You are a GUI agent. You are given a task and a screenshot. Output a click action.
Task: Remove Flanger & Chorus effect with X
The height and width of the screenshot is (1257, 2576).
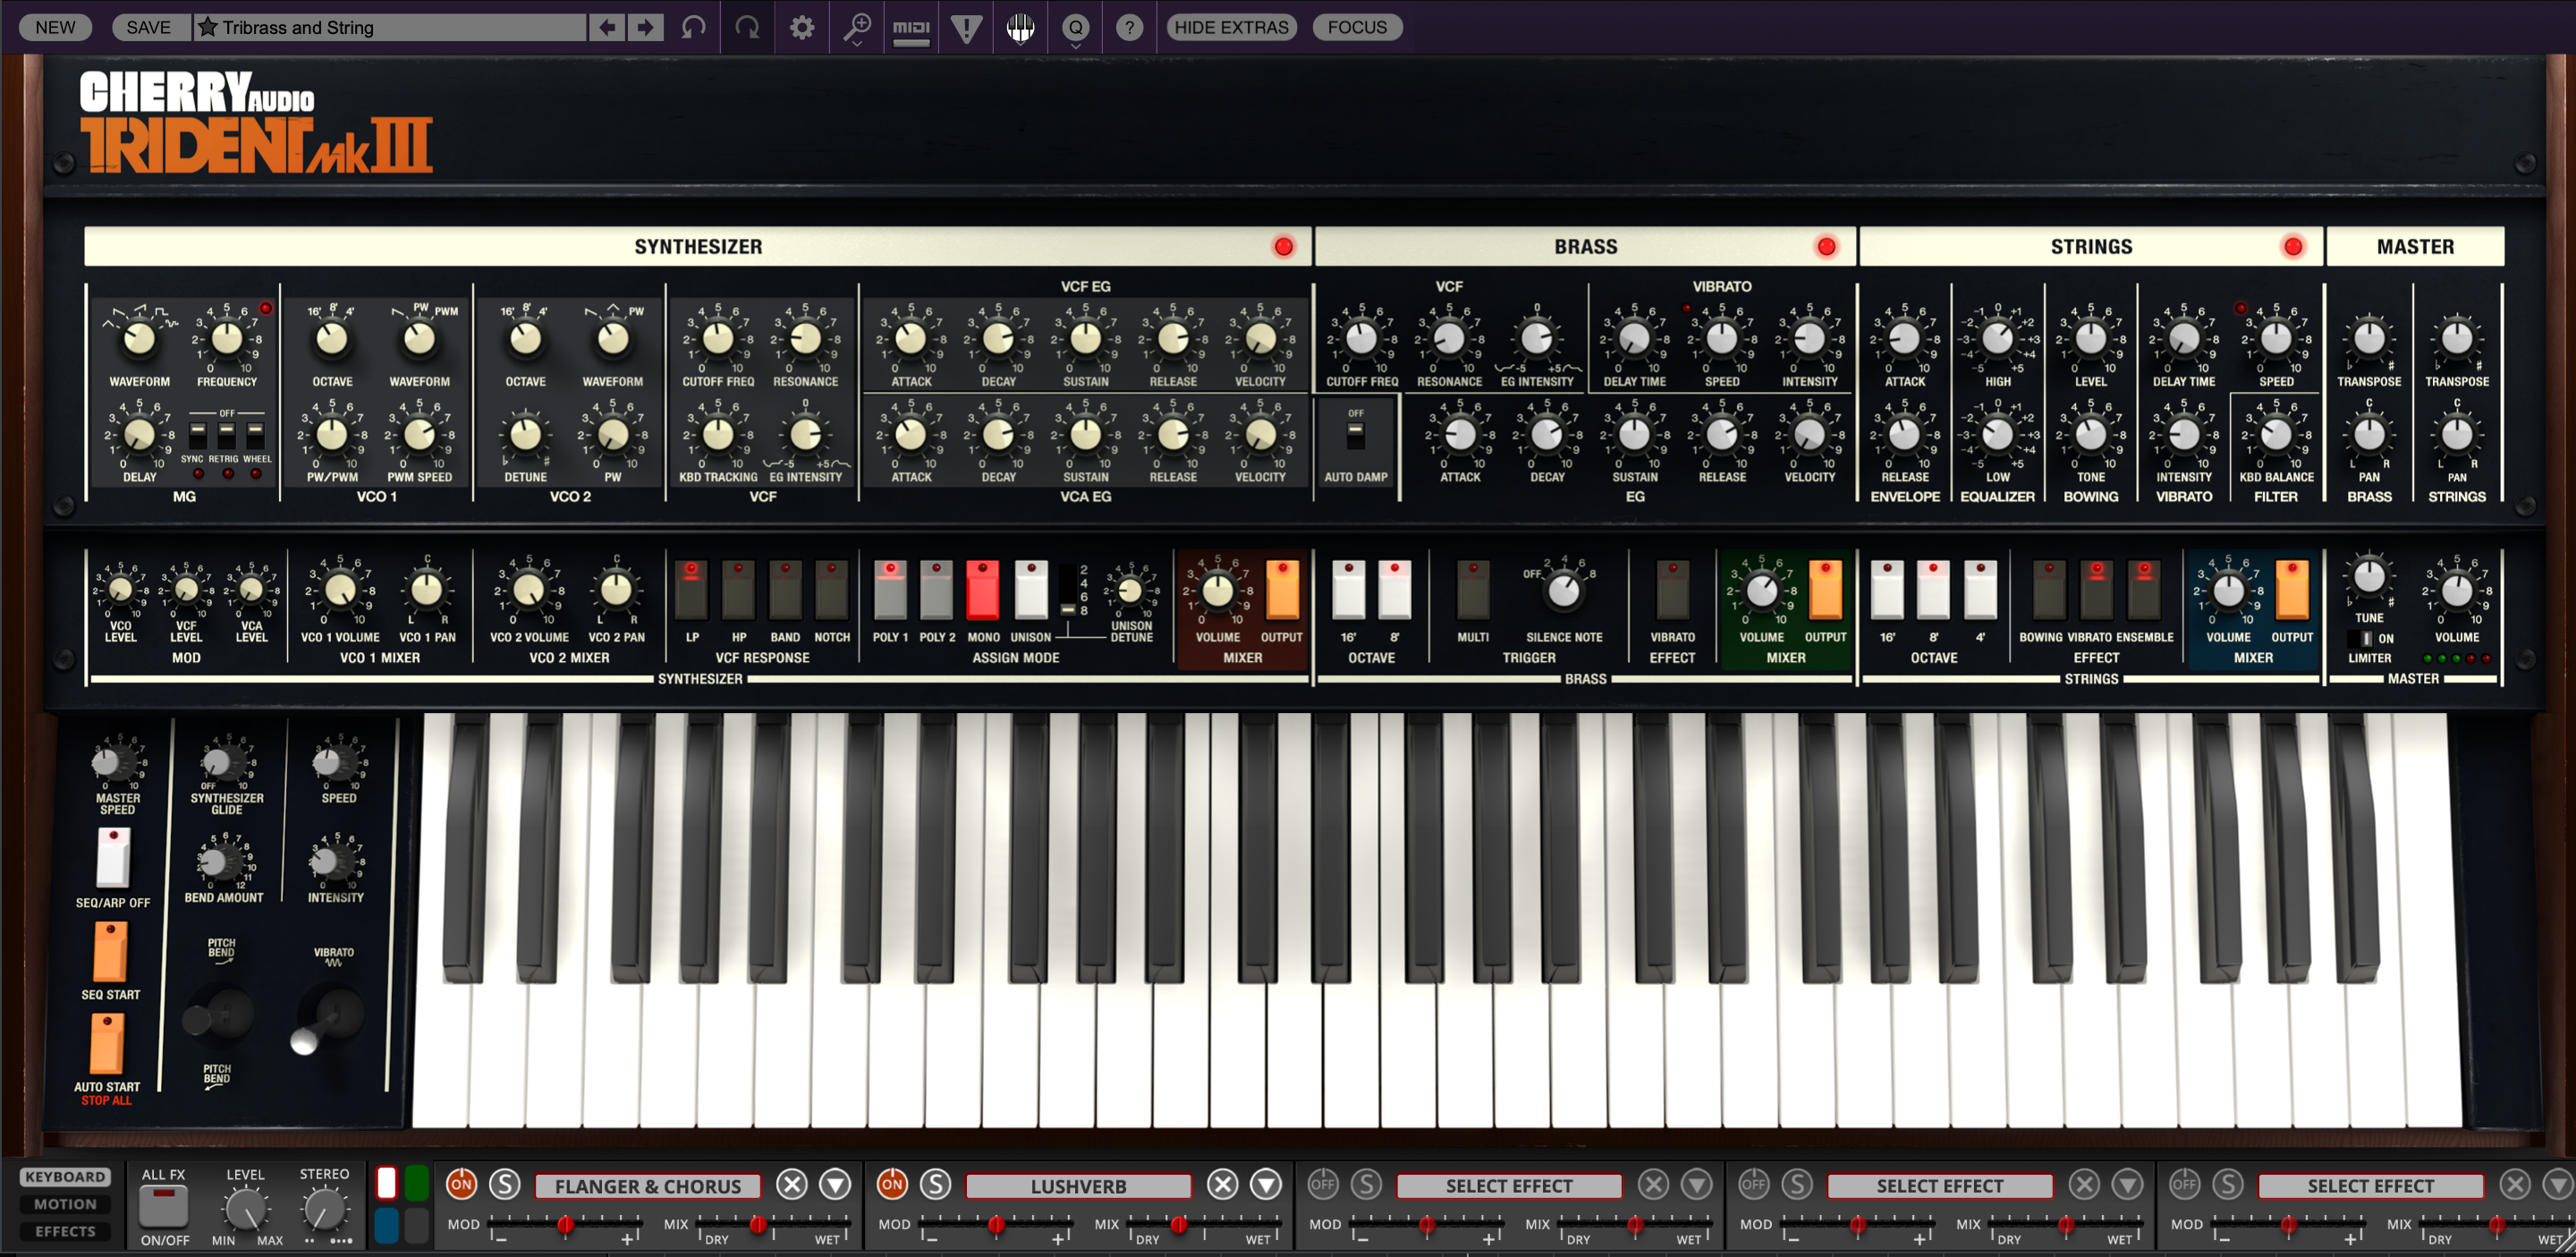[792, 1185]
